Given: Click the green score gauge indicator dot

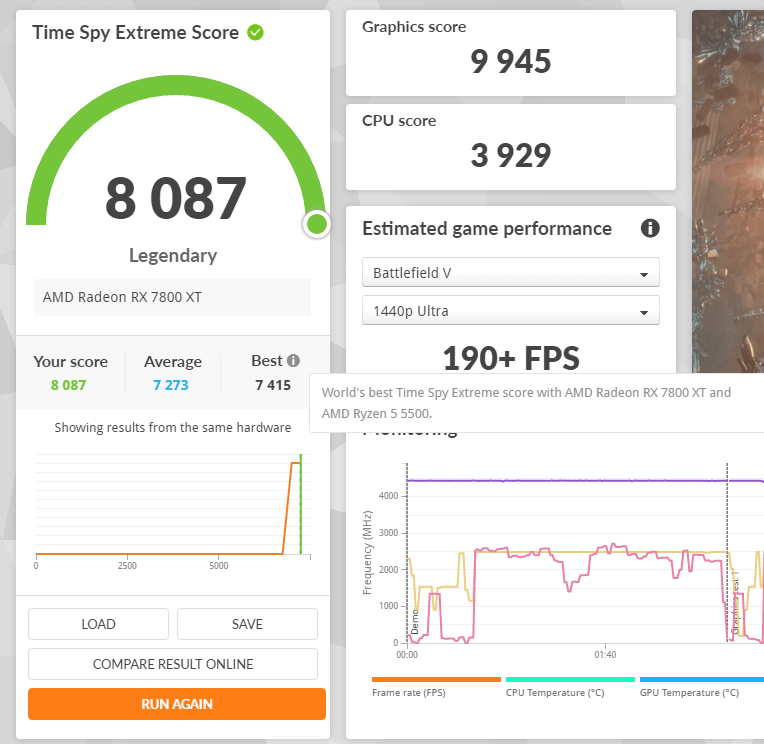Looking at the screenshot, I should coord(317,225).
